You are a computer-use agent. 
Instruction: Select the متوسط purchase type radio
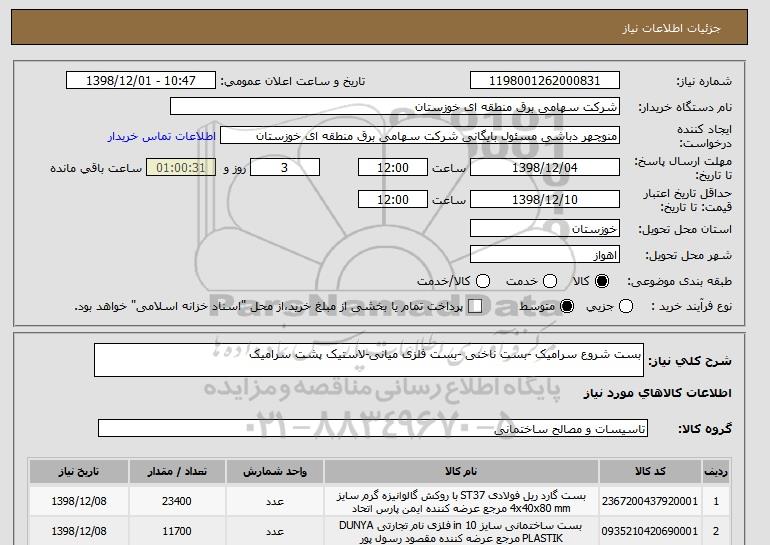pos(568,306)
